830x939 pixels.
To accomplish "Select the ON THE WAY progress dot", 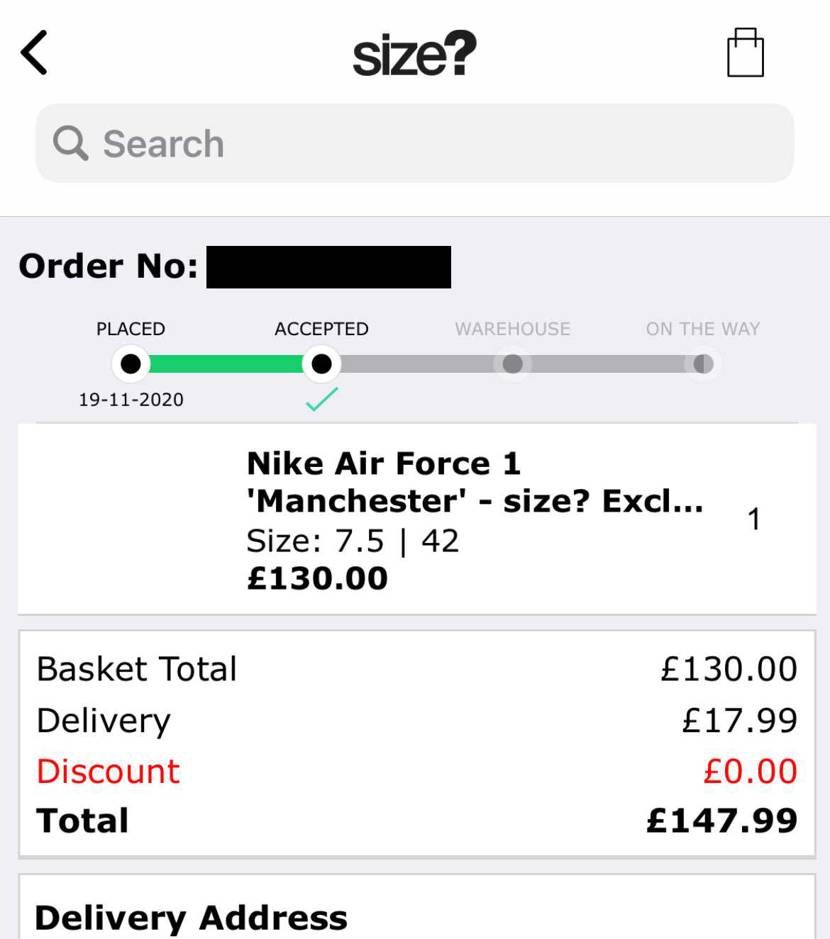I will [703, 364].
